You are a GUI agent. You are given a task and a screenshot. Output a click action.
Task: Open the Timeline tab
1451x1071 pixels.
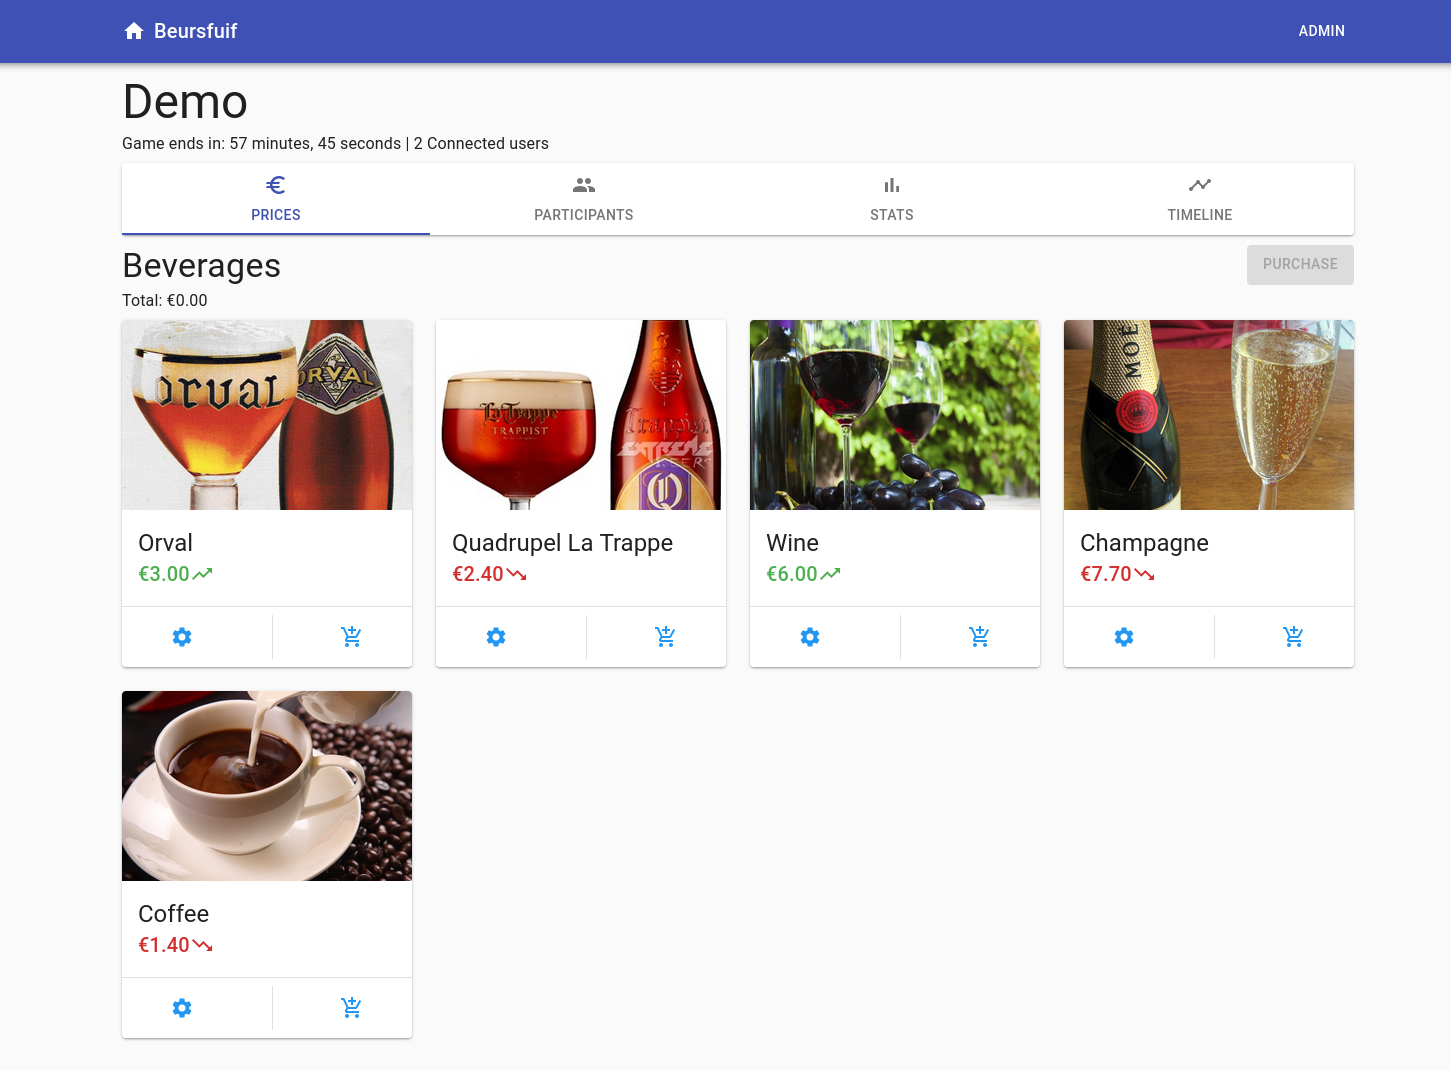[x=1200, y=199]
